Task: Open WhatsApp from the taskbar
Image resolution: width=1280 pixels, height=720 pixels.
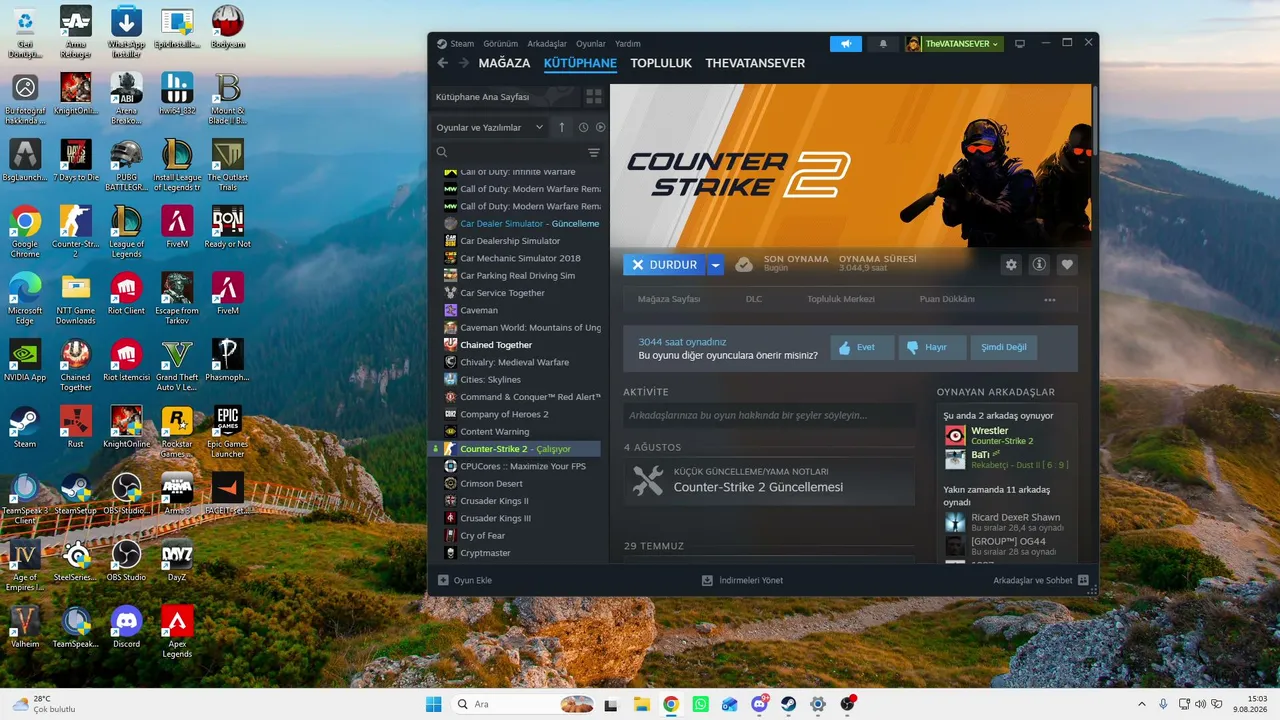Action: pos(700,704)
